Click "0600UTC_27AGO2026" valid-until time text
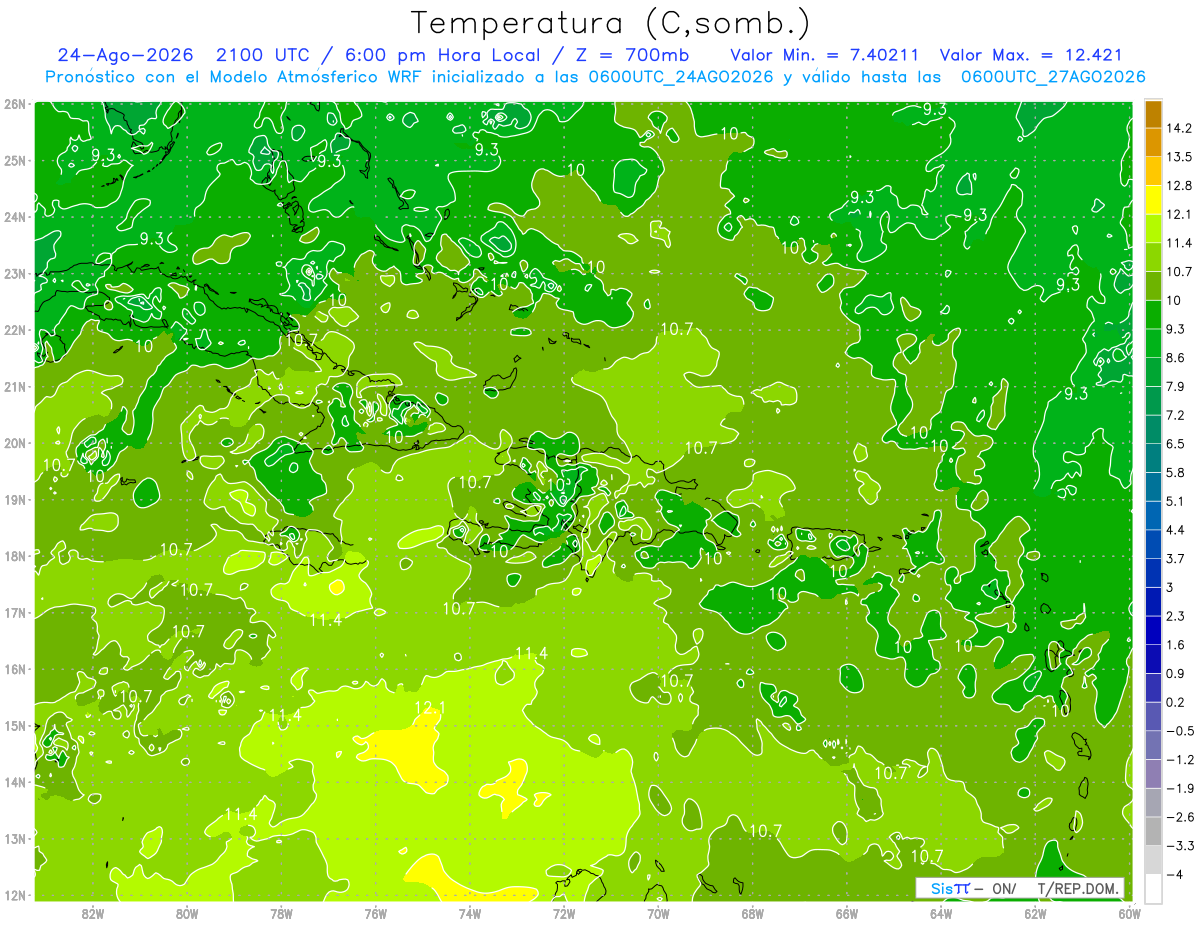 coord(1053,77)
